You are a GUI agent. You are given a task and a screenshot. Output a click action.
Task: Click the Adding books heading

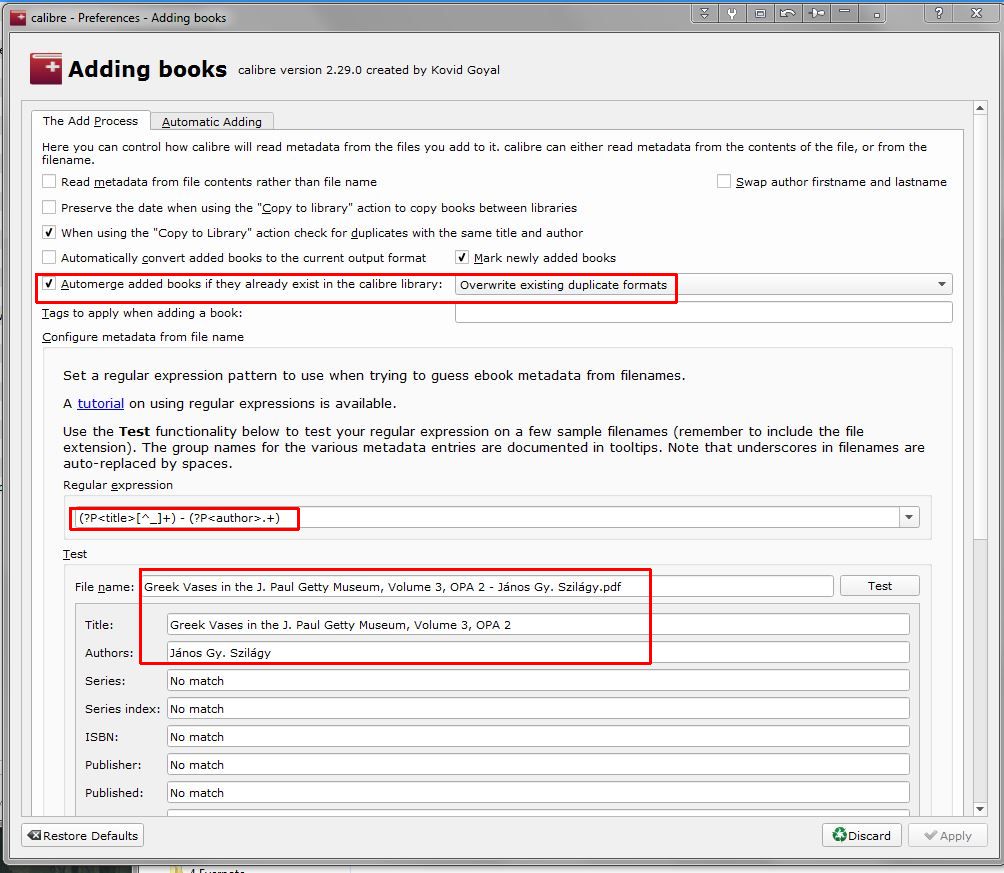pos(147,69)
